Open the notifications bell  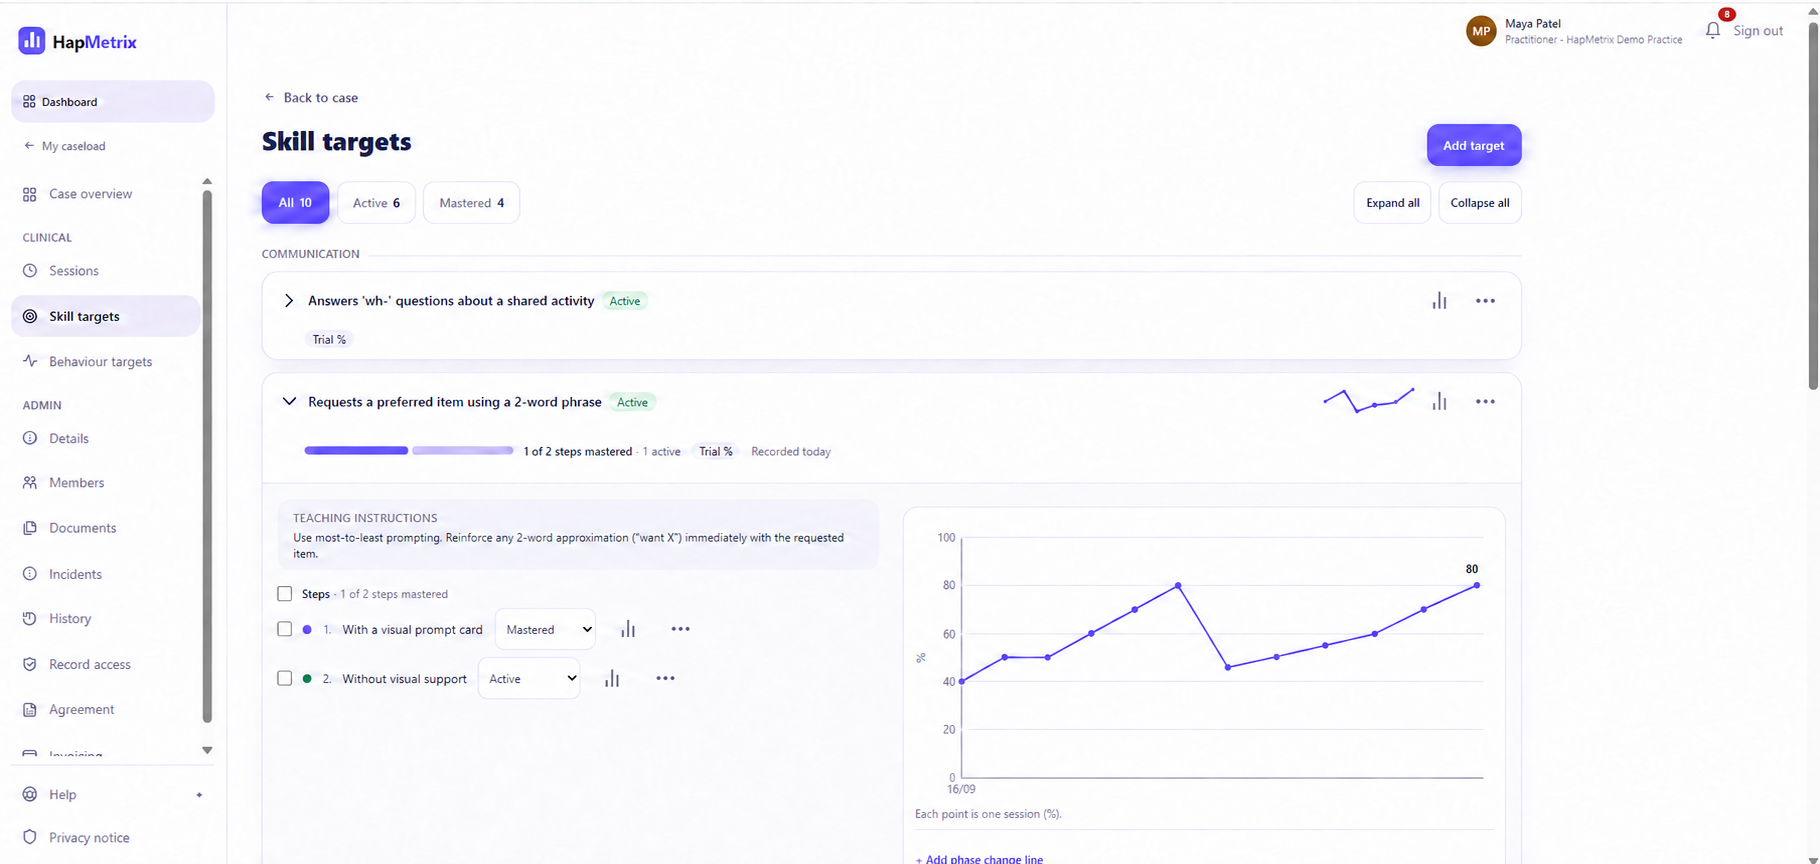[x=1713, y=31]
